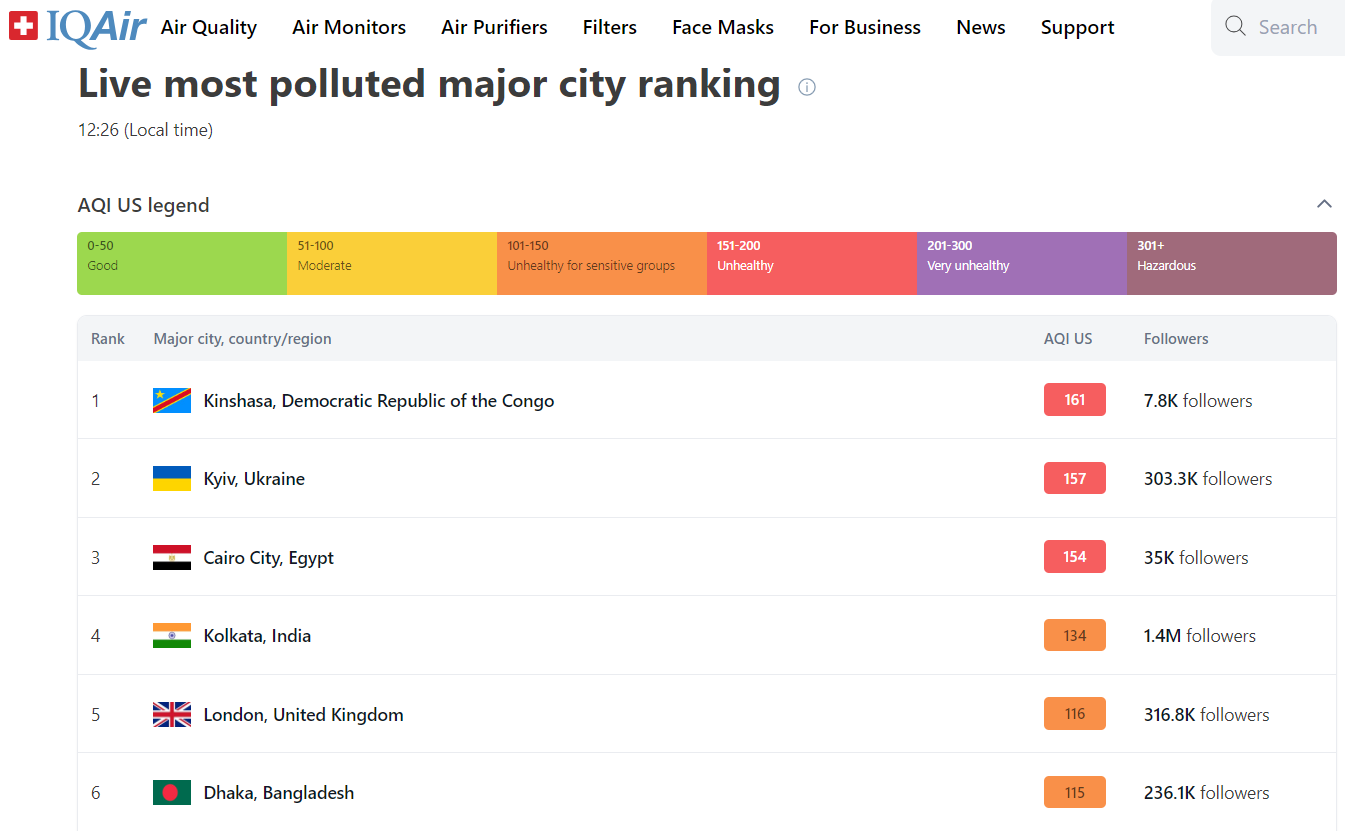1345x831 pixels.
Task: Click the United Kingdom flag icon
Action: pyautogui.click(x=172, y=715)
